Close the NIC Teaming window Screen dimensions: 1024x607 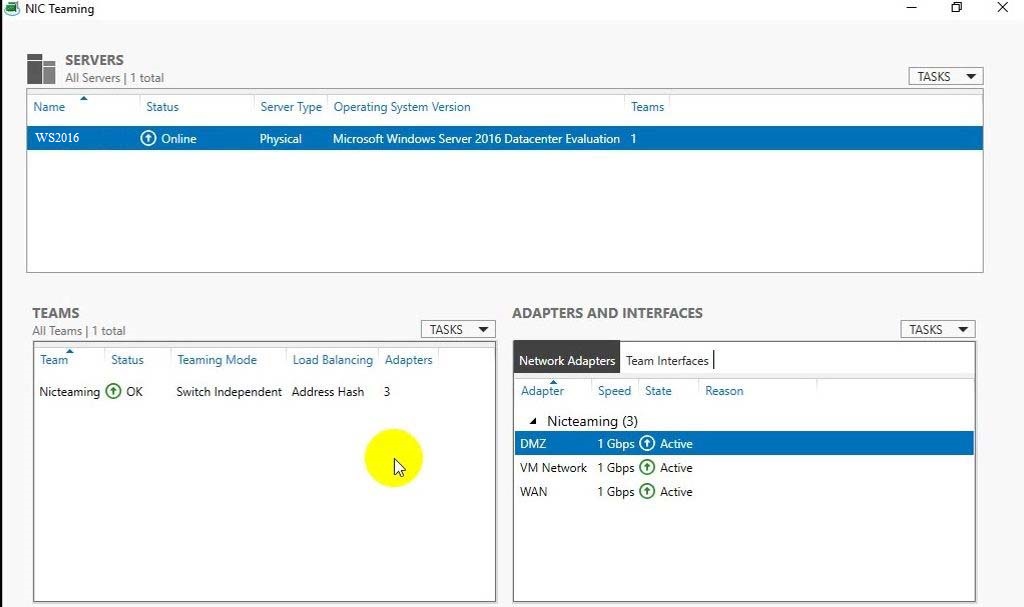click(x=1002, y=8)
